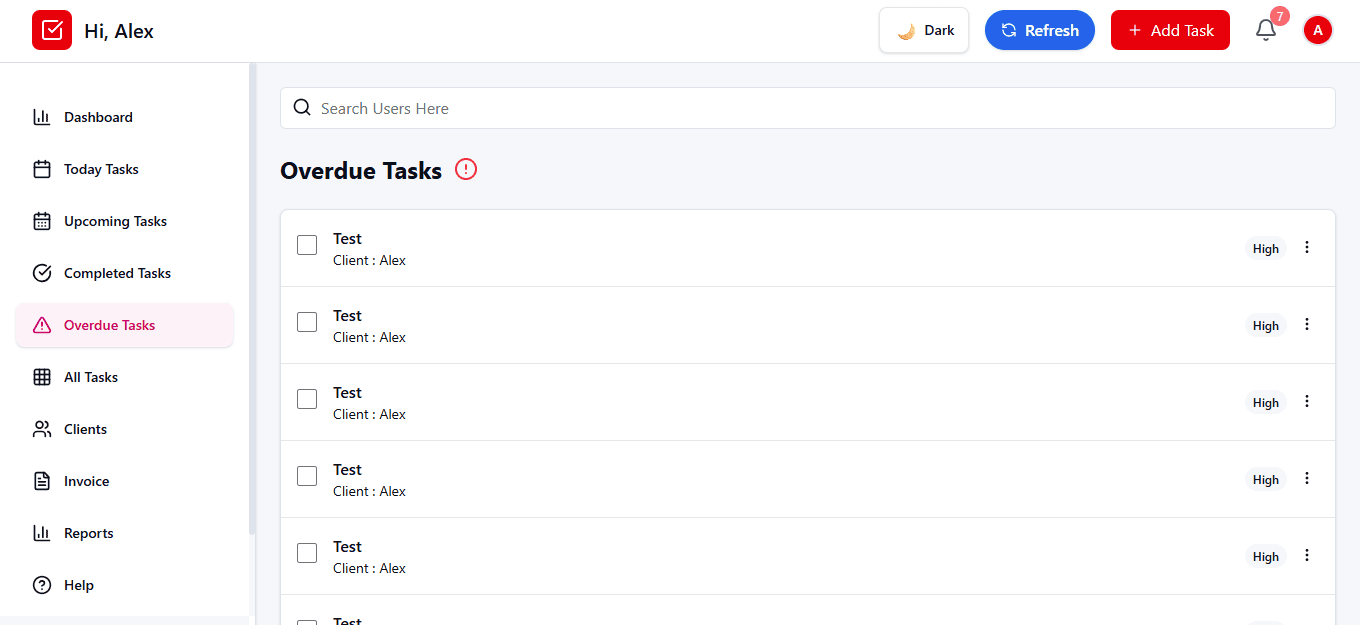
Task: Click the Clients people icon
Action: click(41, 429)
